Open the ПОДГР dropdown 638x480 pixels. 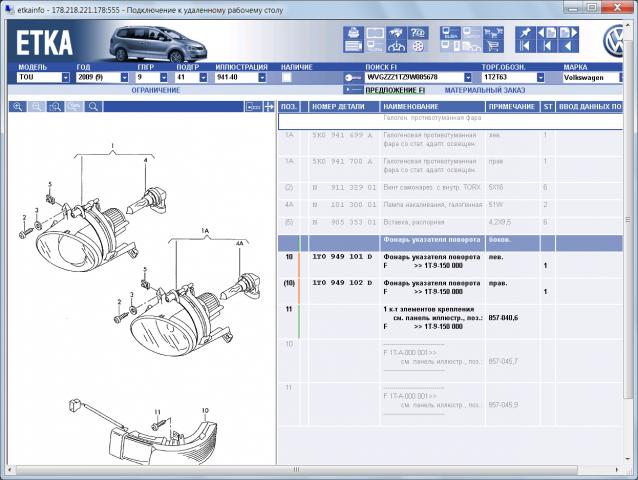203,77
